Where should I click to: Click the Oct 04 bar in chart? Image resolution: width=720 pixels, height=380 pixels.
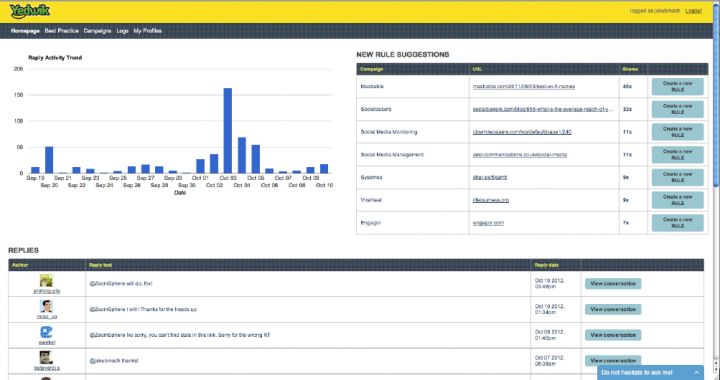click(x=242, y=155)
